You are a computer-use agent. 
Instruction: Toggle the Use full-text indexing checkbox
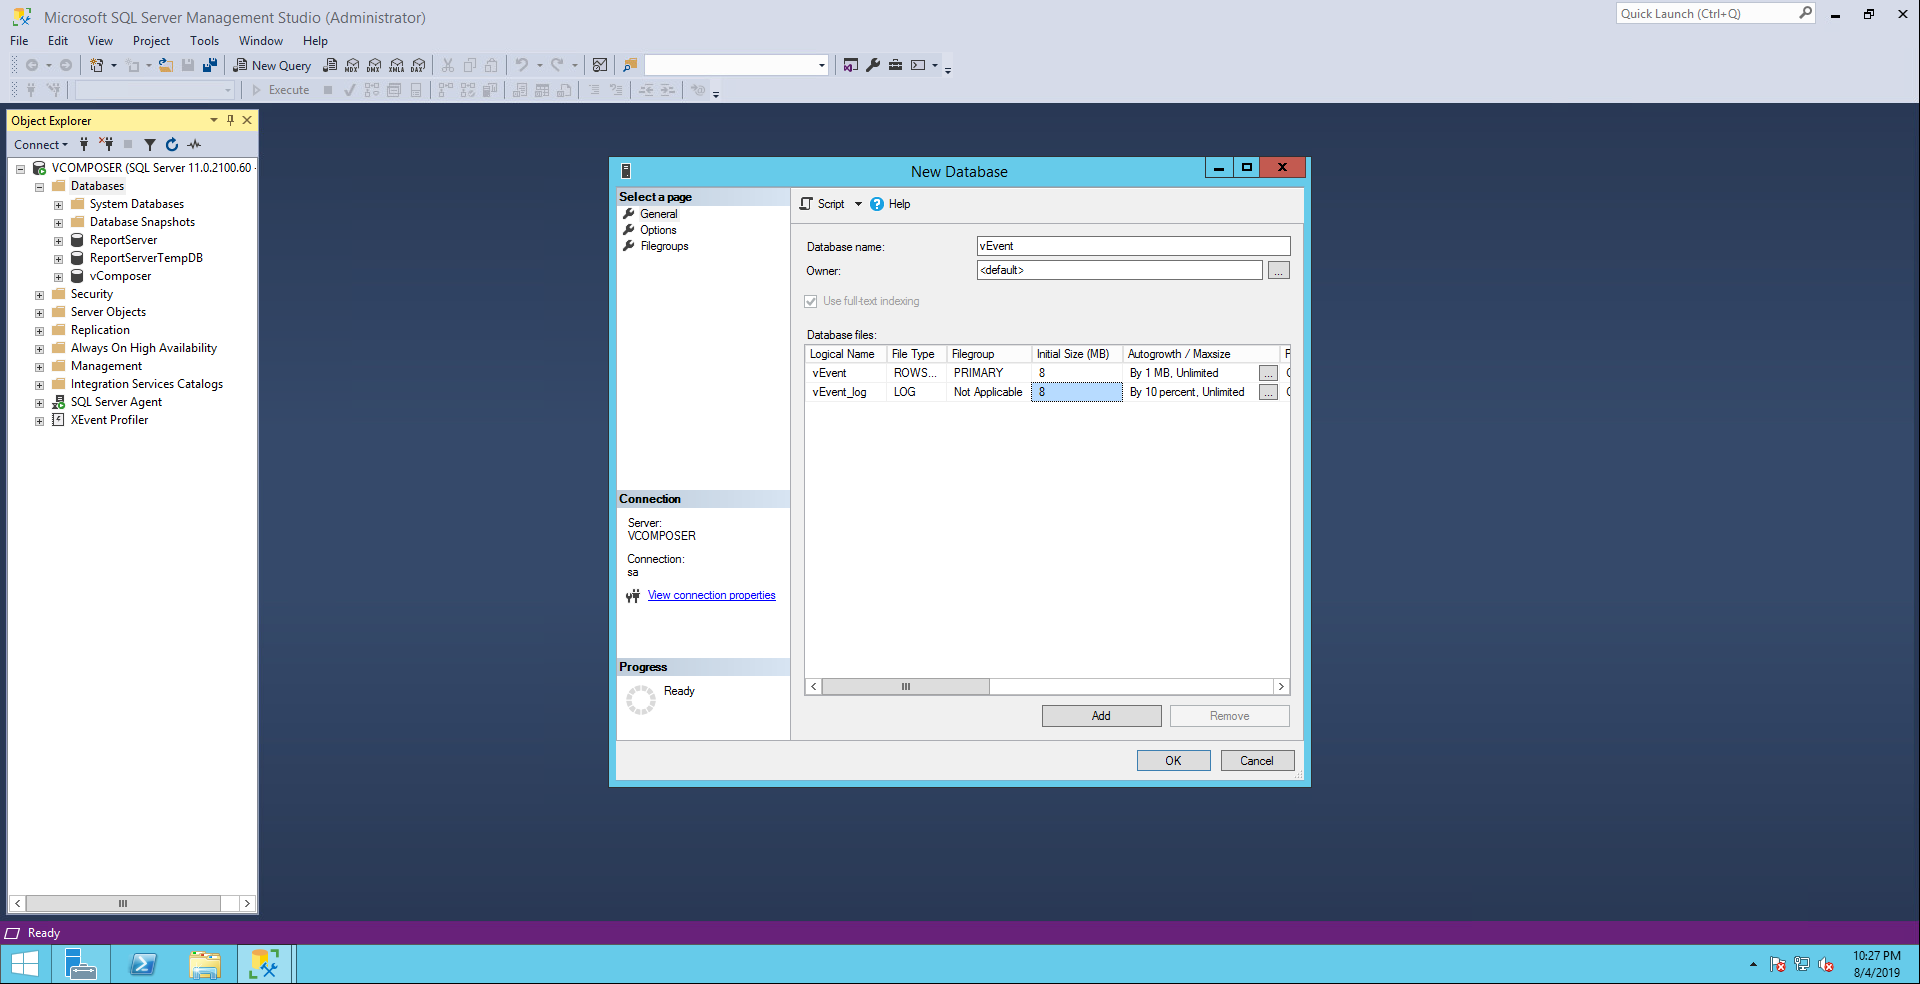click(811, 301)
